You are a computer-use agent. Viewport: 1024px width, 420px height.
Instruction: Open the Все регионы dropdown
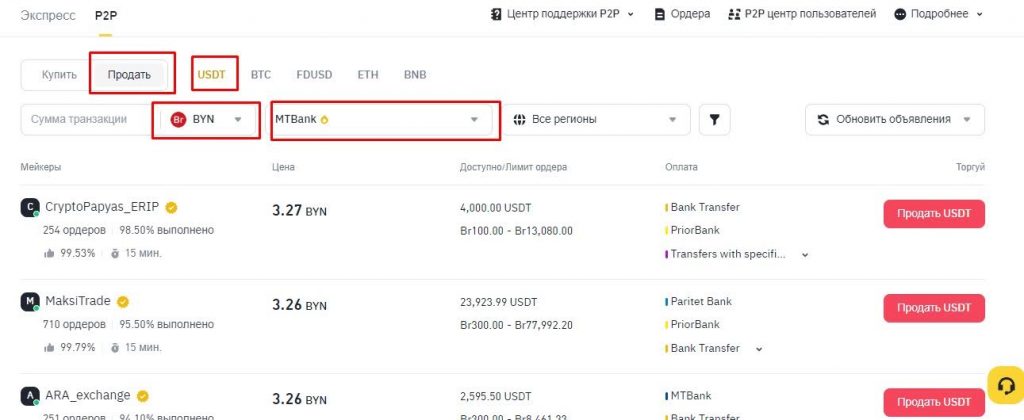[x=596, y=120]
